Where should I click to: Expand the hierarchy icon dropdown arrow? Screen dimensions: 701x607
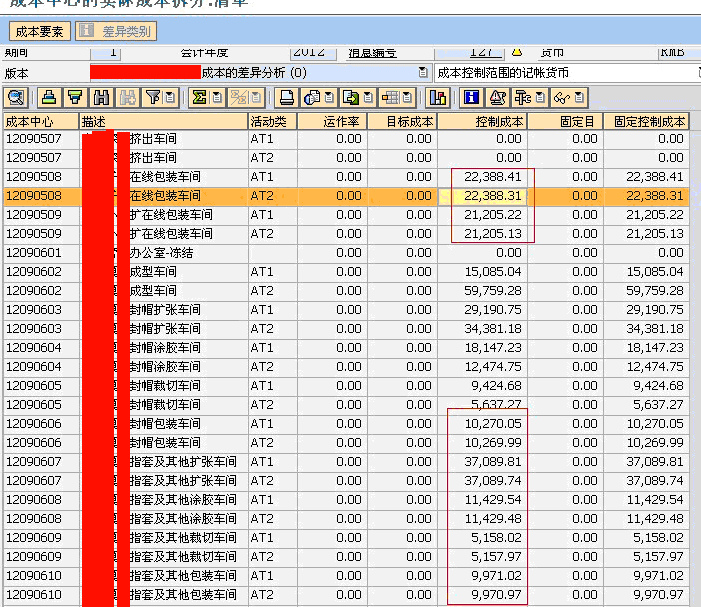point(540,97)
